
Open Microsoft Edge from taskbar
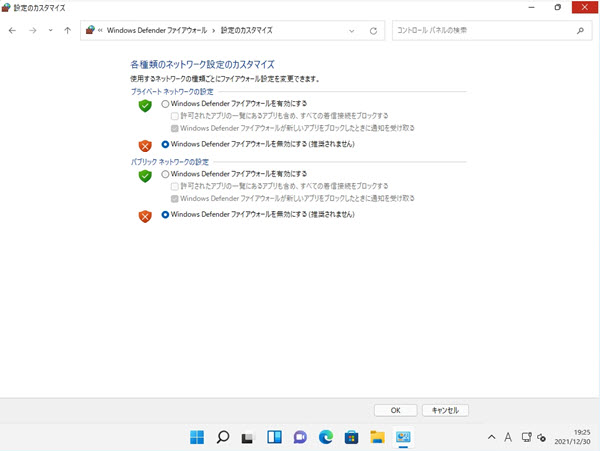[326, 437]
